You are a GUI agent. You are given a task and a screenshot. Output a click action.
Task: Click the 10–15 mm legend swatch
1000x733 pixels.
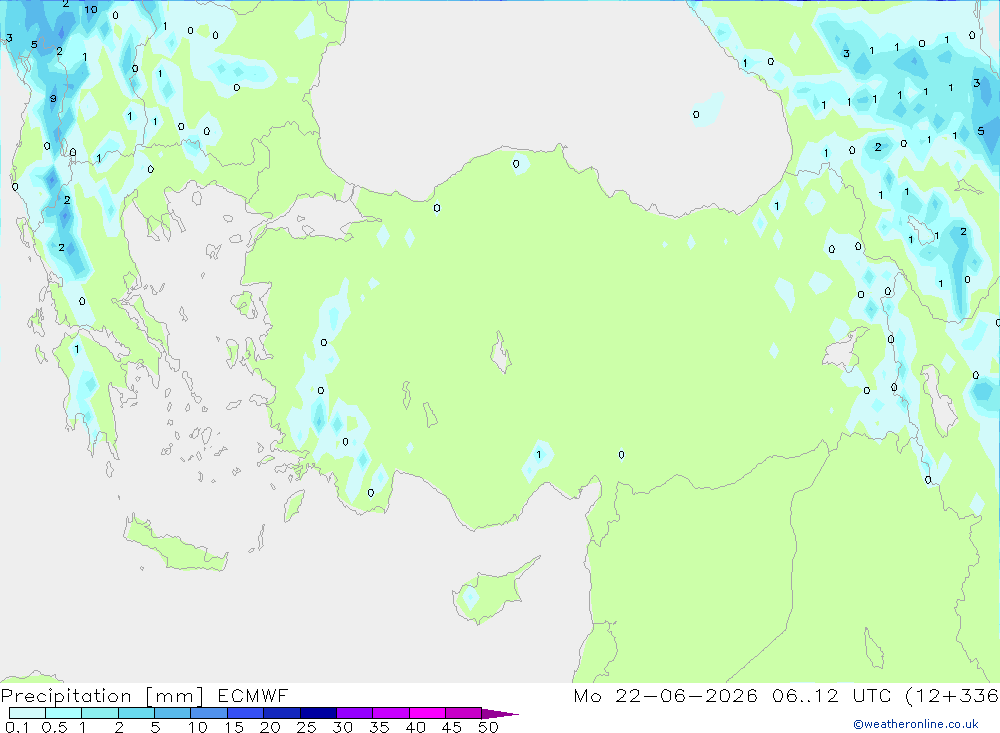click(209, 713)
